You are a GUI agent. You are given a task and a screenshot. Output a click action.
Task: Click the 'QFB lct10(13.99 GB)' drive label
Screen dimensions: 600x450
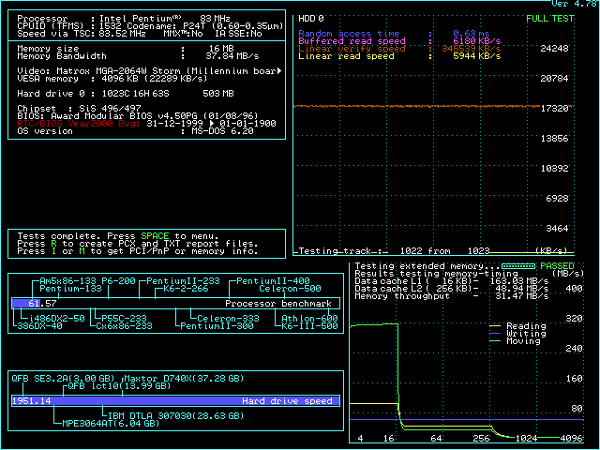tap(119, 386)
